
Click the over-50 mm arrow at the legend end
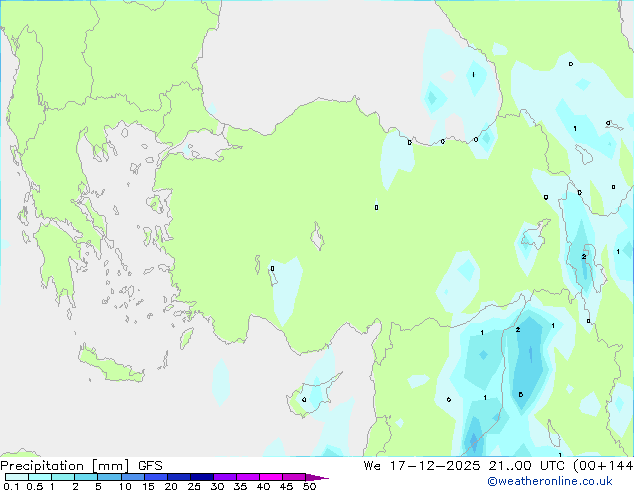click(x=317, y=477)
